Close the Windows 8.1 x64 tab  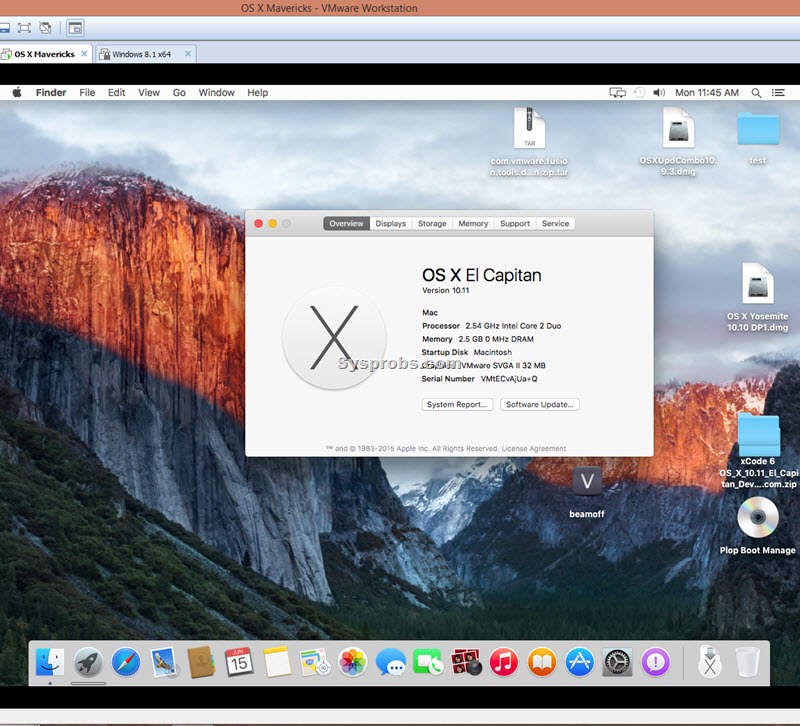(188, 54)
